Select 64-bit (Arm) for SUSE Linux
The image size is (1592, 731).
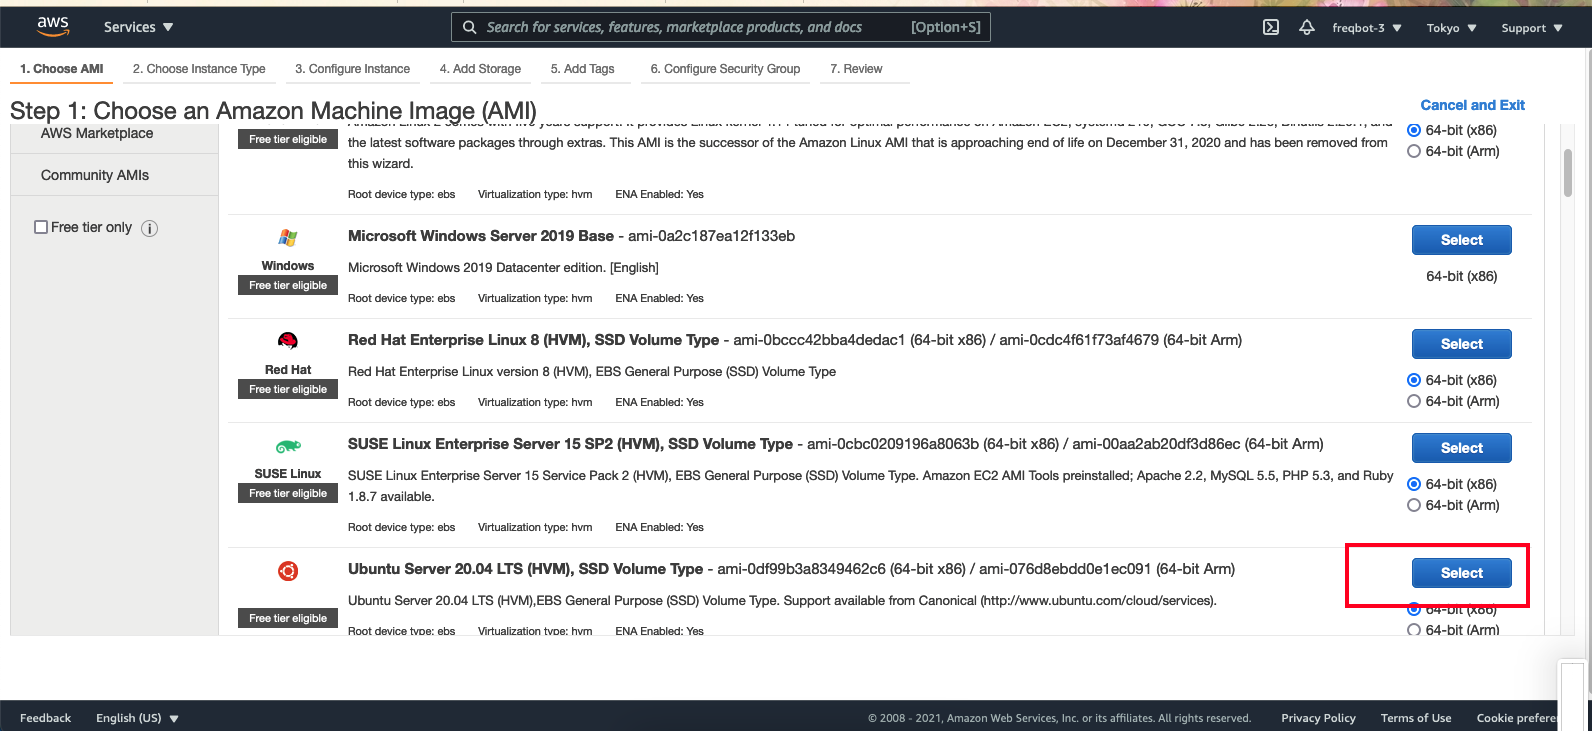point(1414,505)
